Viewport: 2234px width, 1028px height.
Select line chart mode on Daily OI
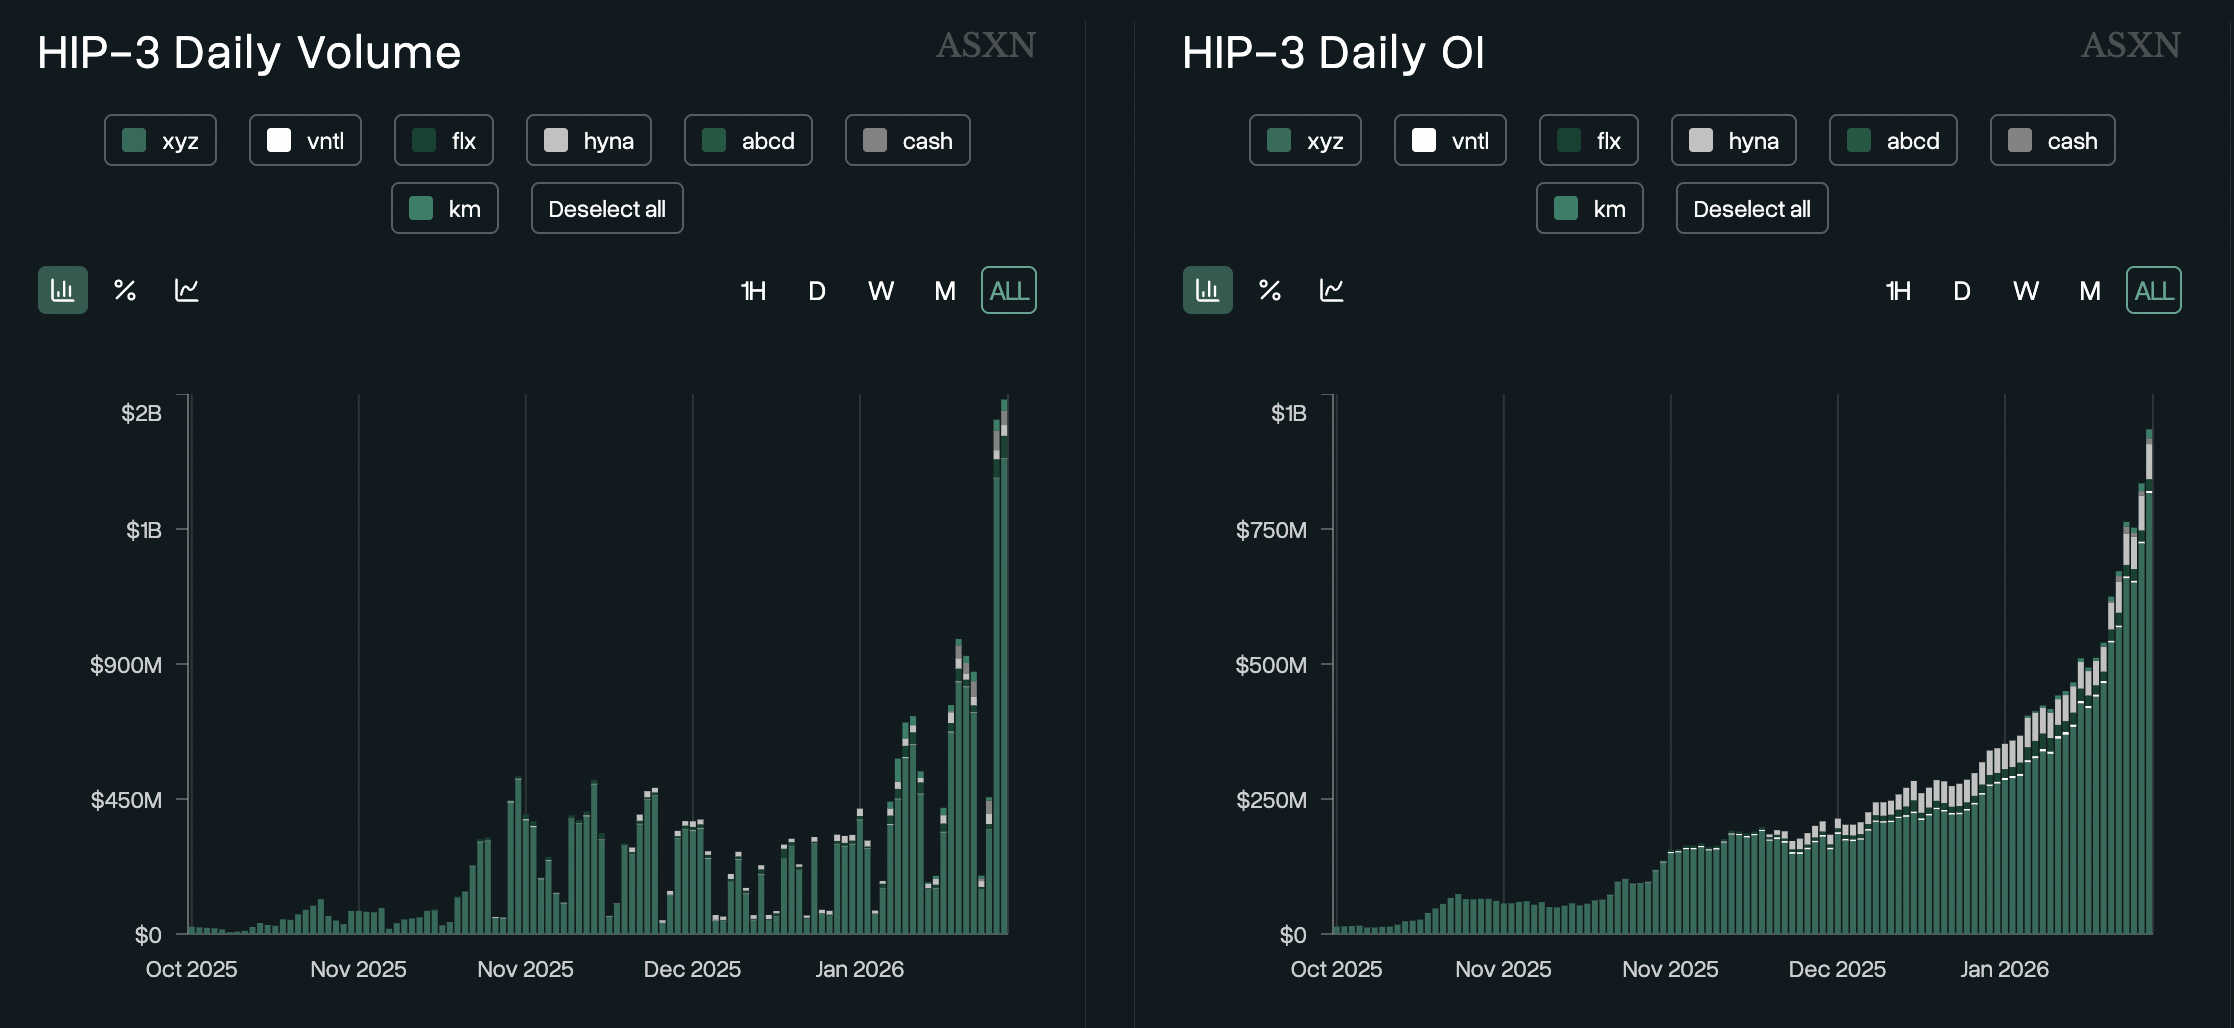pos(1330,290)
